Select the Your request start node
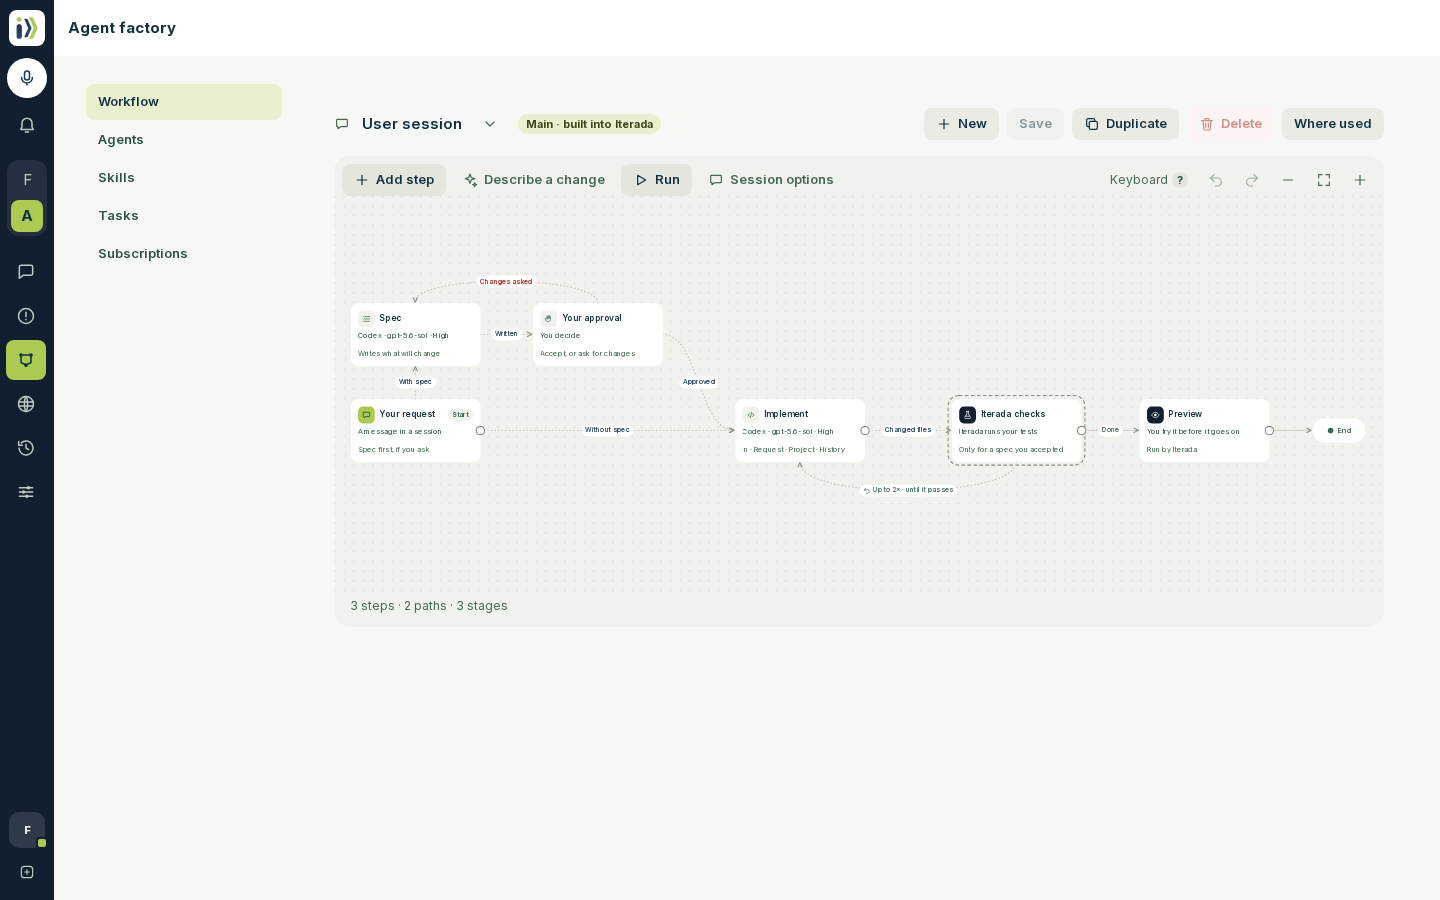The image size is (1440, 900). point(415,431)
